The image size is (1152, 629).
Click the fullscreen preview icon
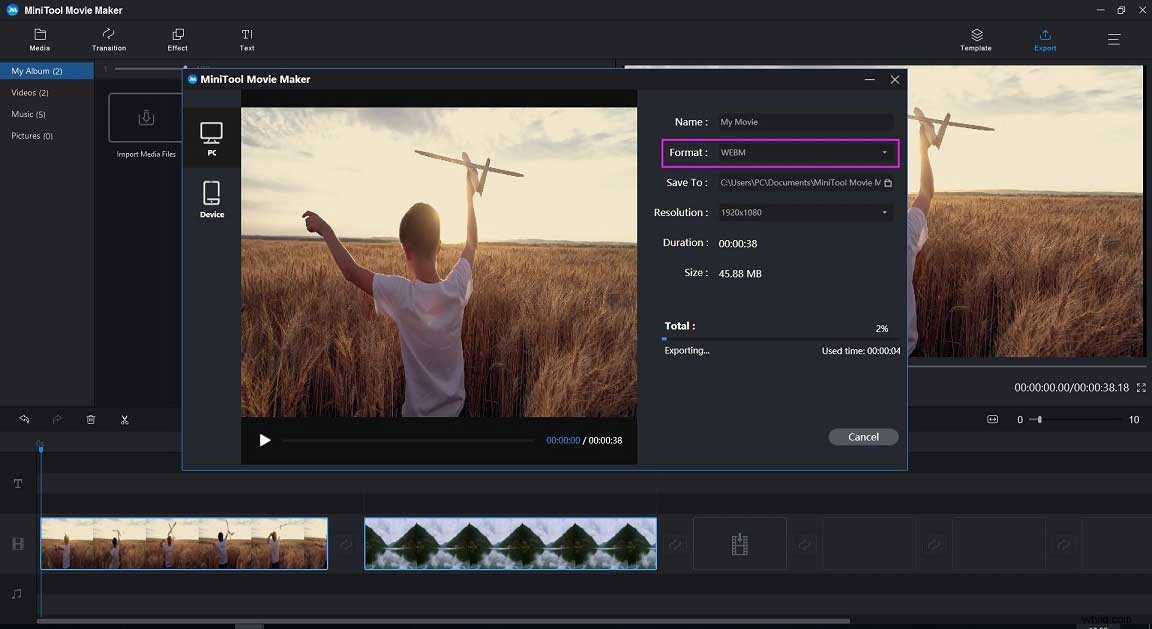click(1140, 387)
